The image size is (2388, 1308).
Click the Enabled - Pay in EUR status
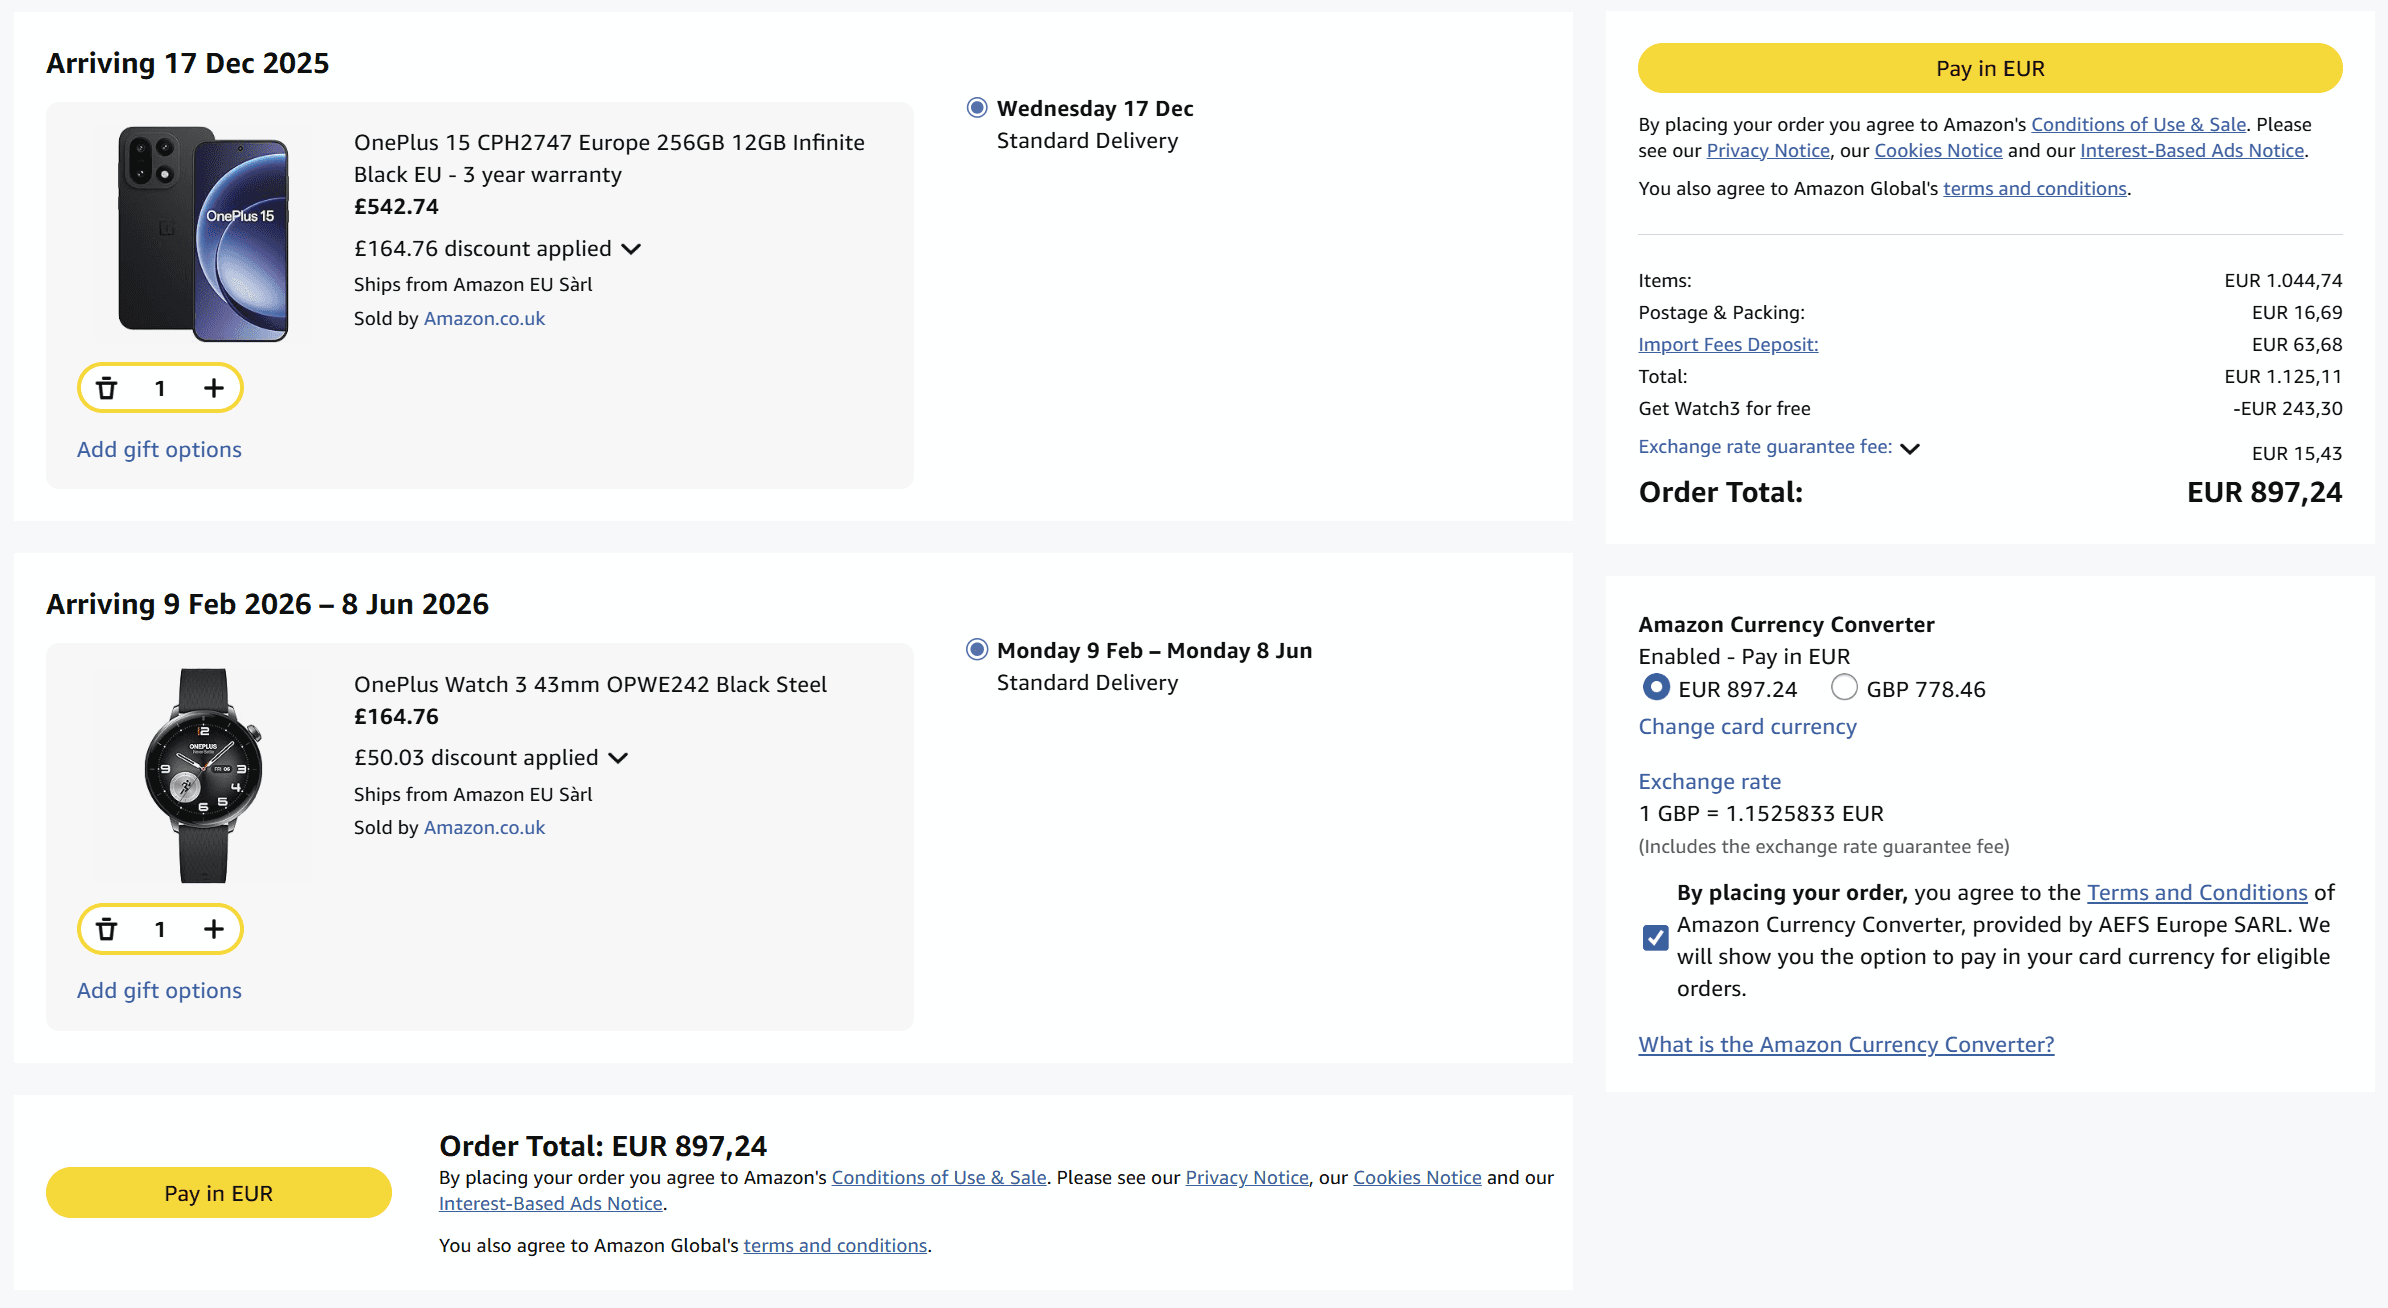(x=1744, y=657)
